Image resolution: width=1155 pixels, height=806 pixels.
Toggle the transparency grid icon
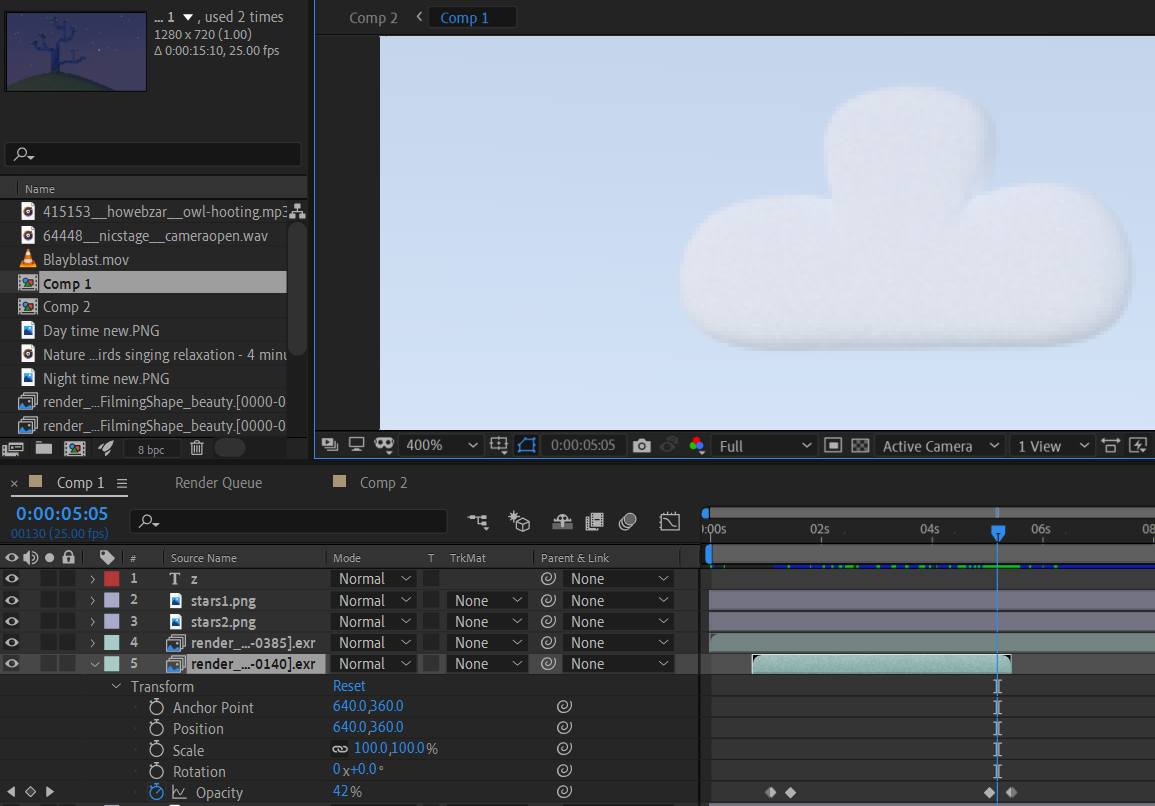860,446
